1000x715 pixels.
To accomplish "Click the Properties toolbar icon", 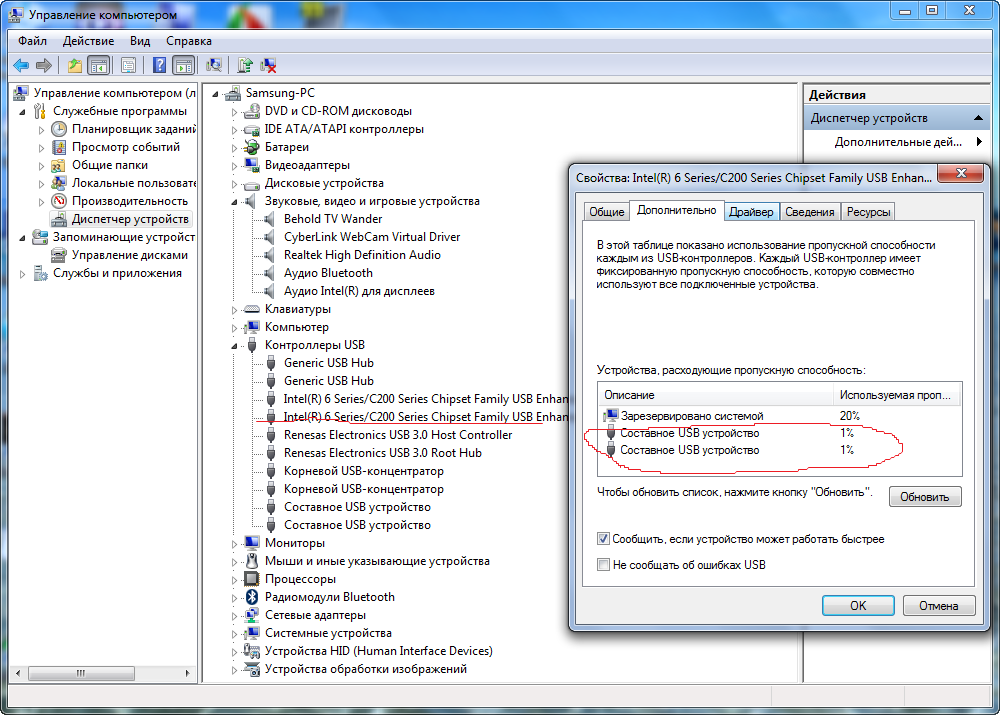I will [128, 66].
